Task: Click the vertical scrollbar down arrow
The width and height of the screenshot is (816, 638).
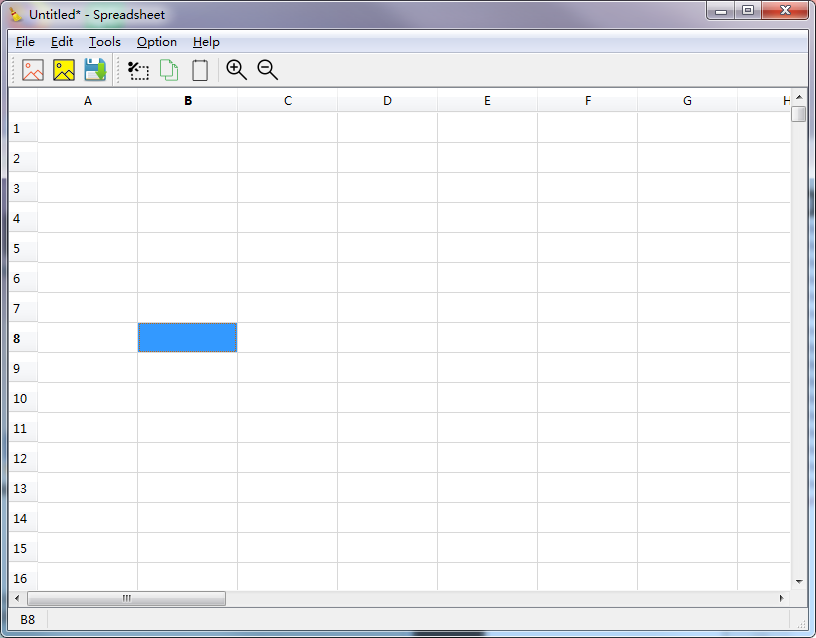Action: tap(799, 582)
